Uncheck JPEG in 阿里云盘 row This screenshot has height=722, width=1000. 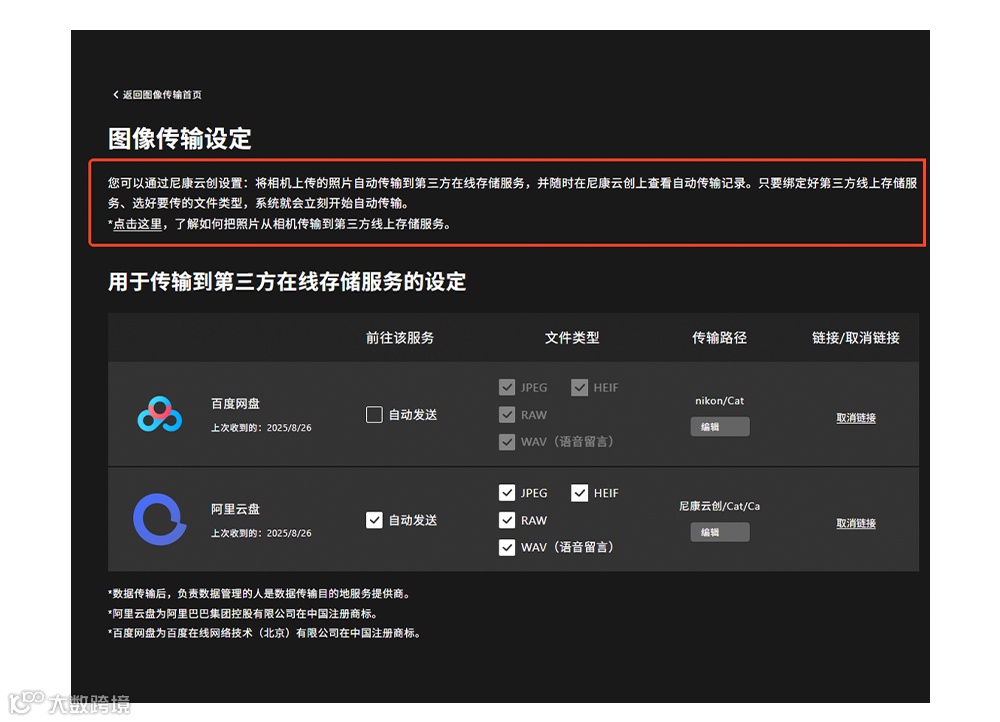pos(507,492)
